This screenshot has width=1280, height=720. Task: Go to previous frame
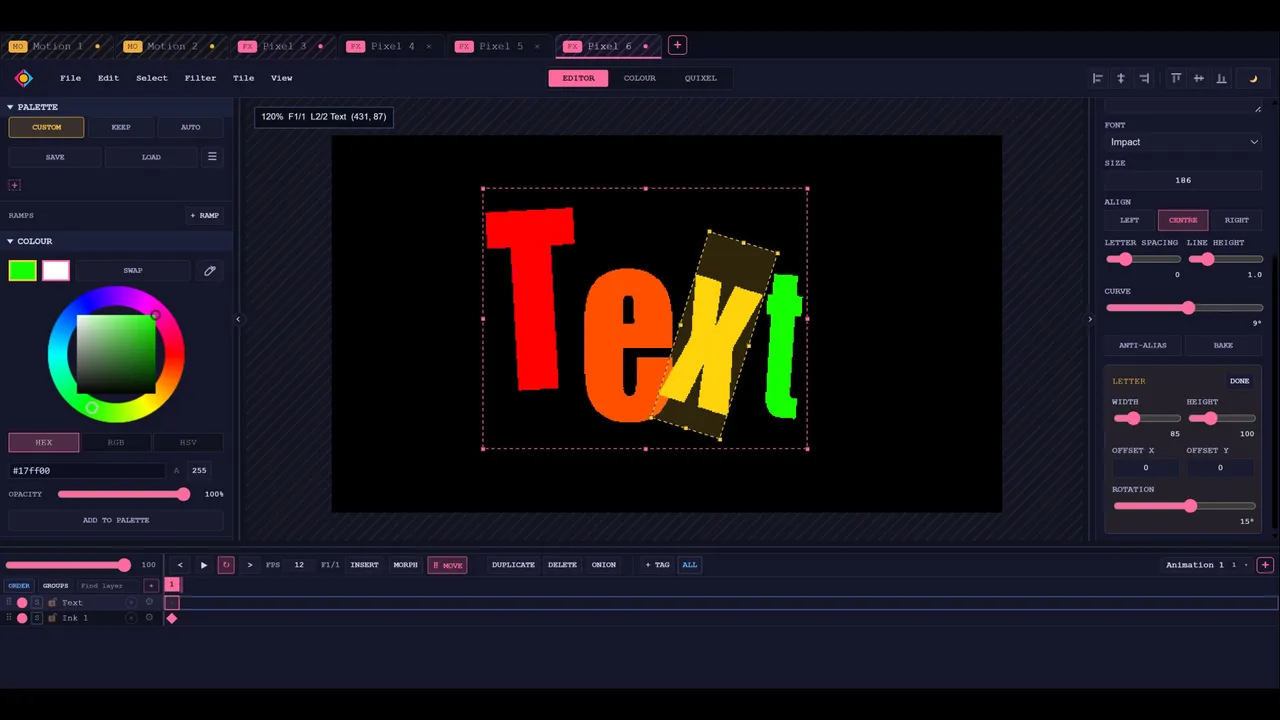pos(180,565)
